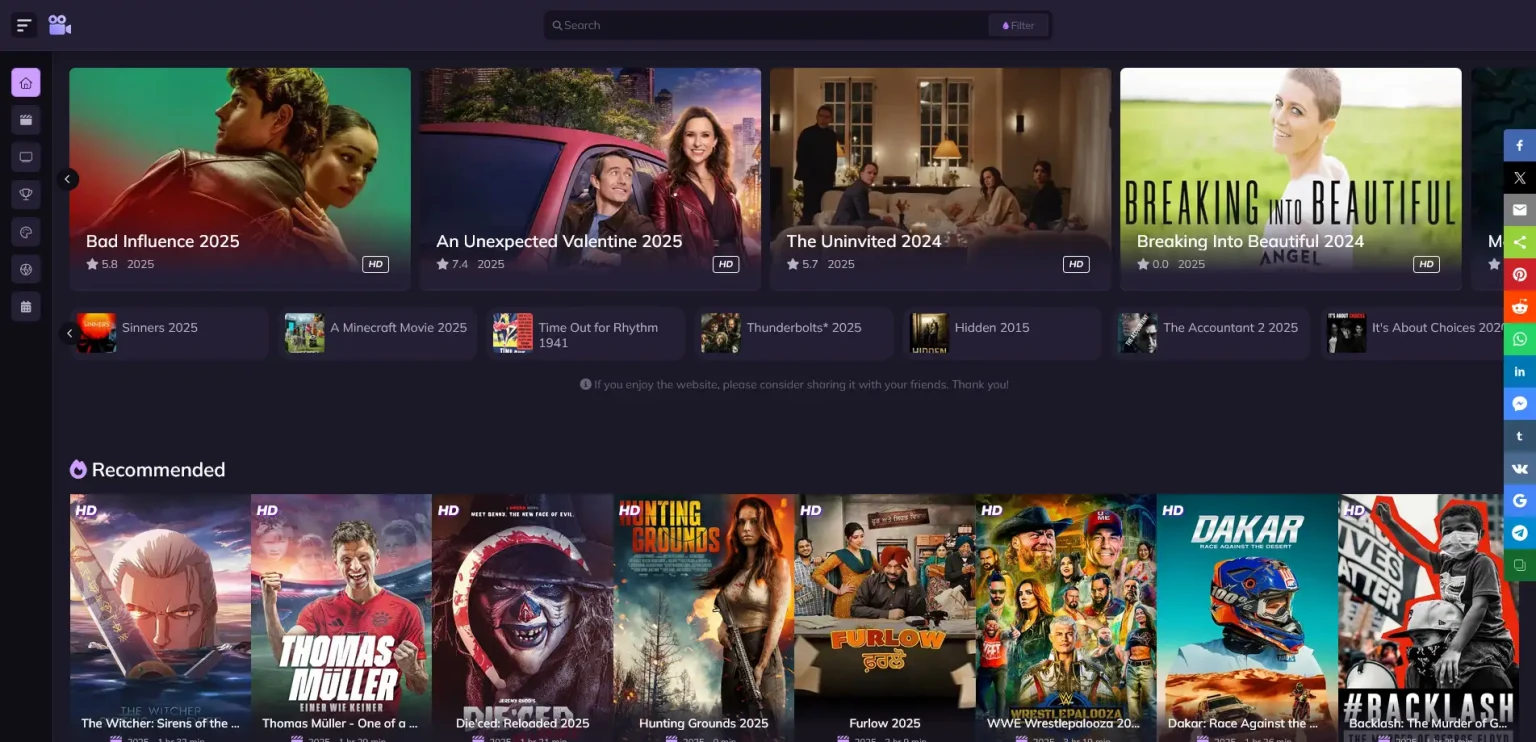Open The Witcher: Sirens poster
The image size is (1536, 742).
coord(160,618)
